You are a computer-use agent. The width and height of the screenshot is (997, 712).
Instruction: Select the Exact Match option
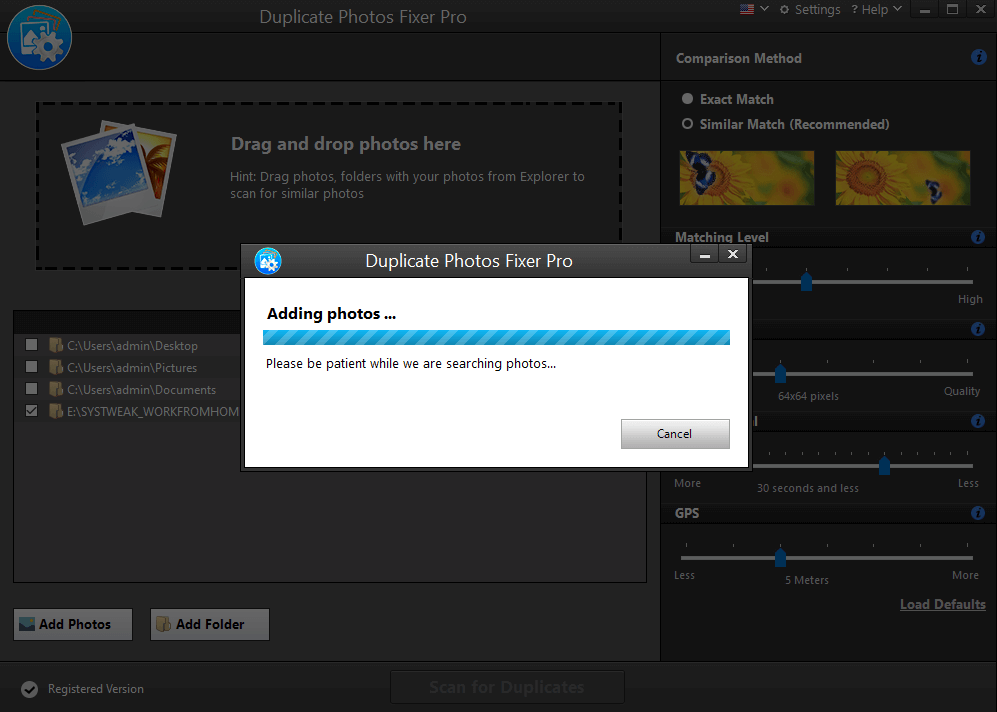click(x=687, y=99)
